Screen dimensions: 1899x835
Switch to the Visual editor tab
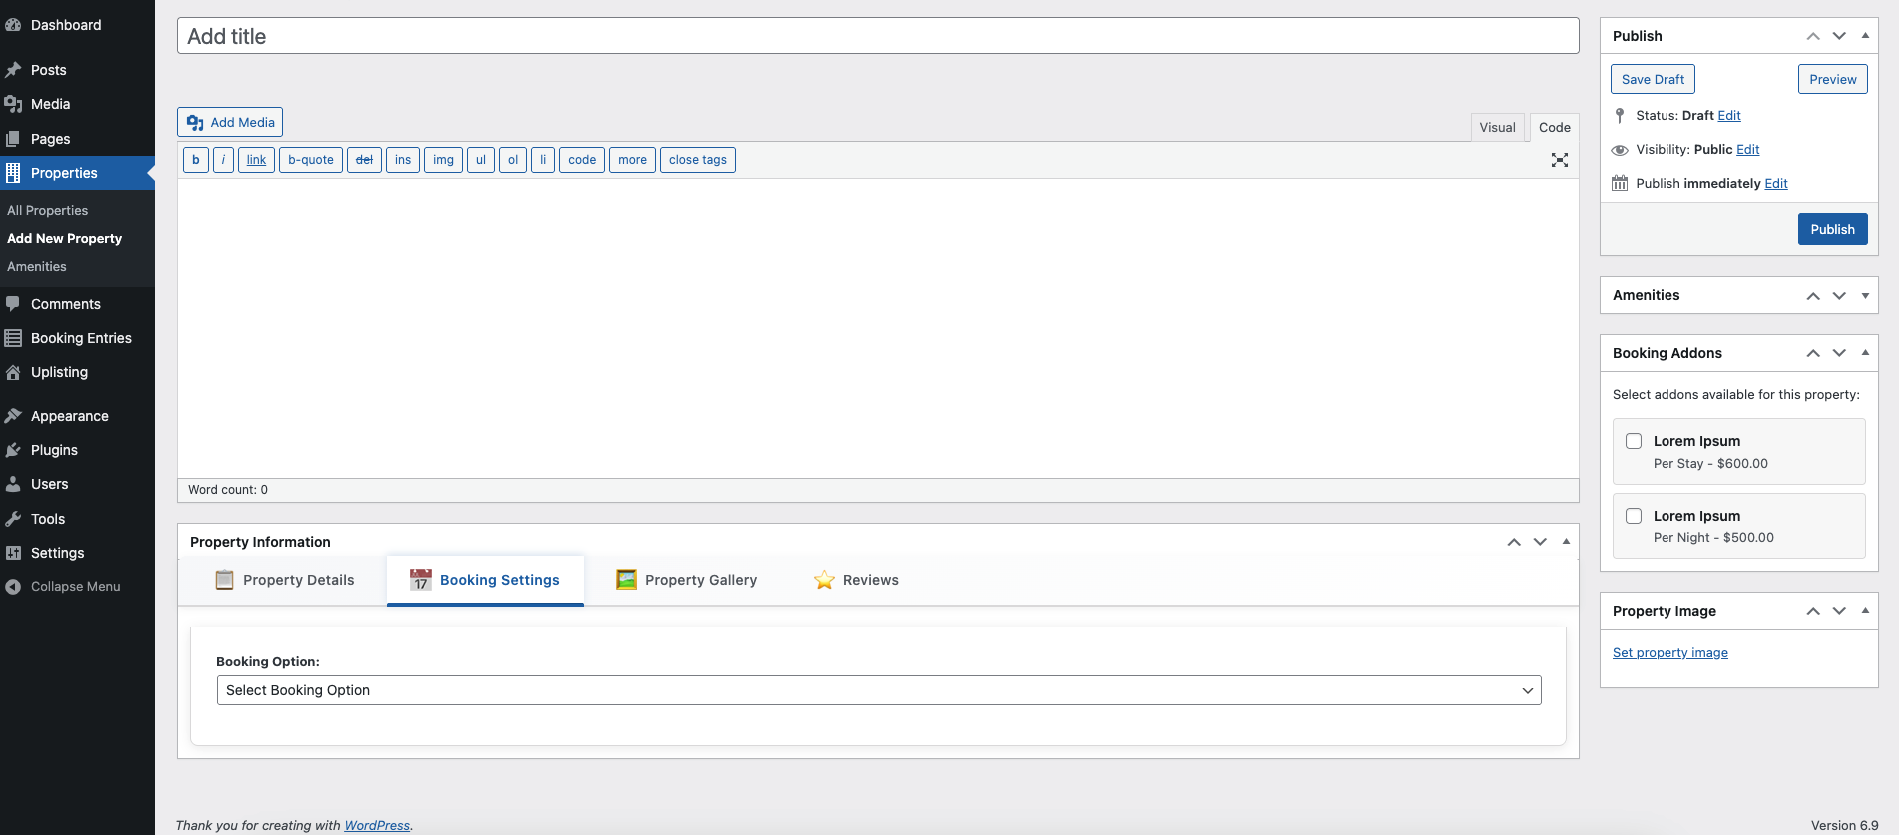[x=1497, y=127]
